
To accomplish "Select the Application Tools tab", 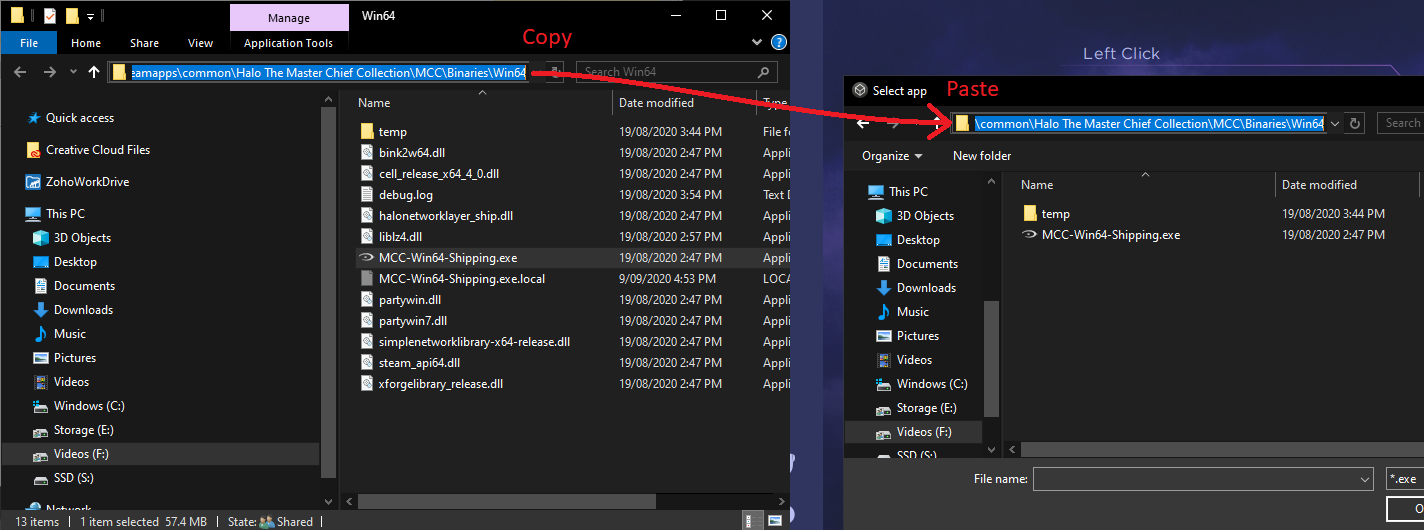I will click(288, 43).
